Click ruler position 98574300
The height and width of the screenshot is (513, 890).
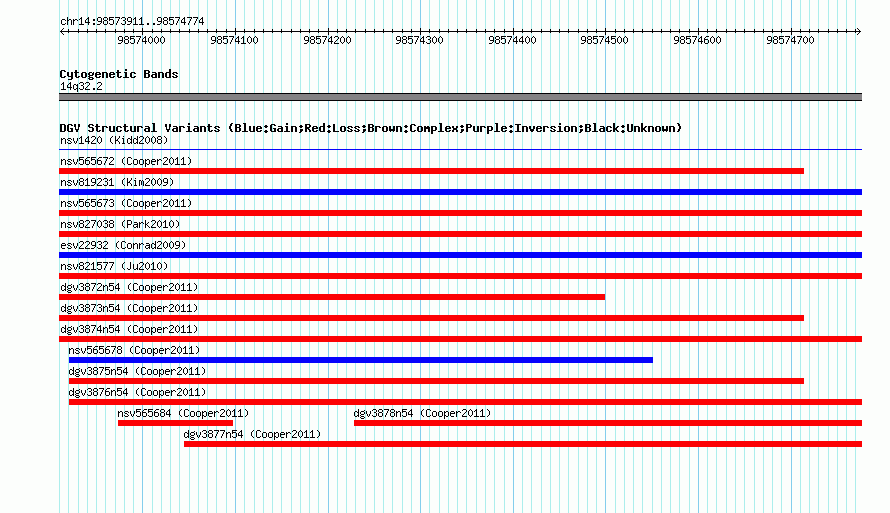(x=419, y=40)
